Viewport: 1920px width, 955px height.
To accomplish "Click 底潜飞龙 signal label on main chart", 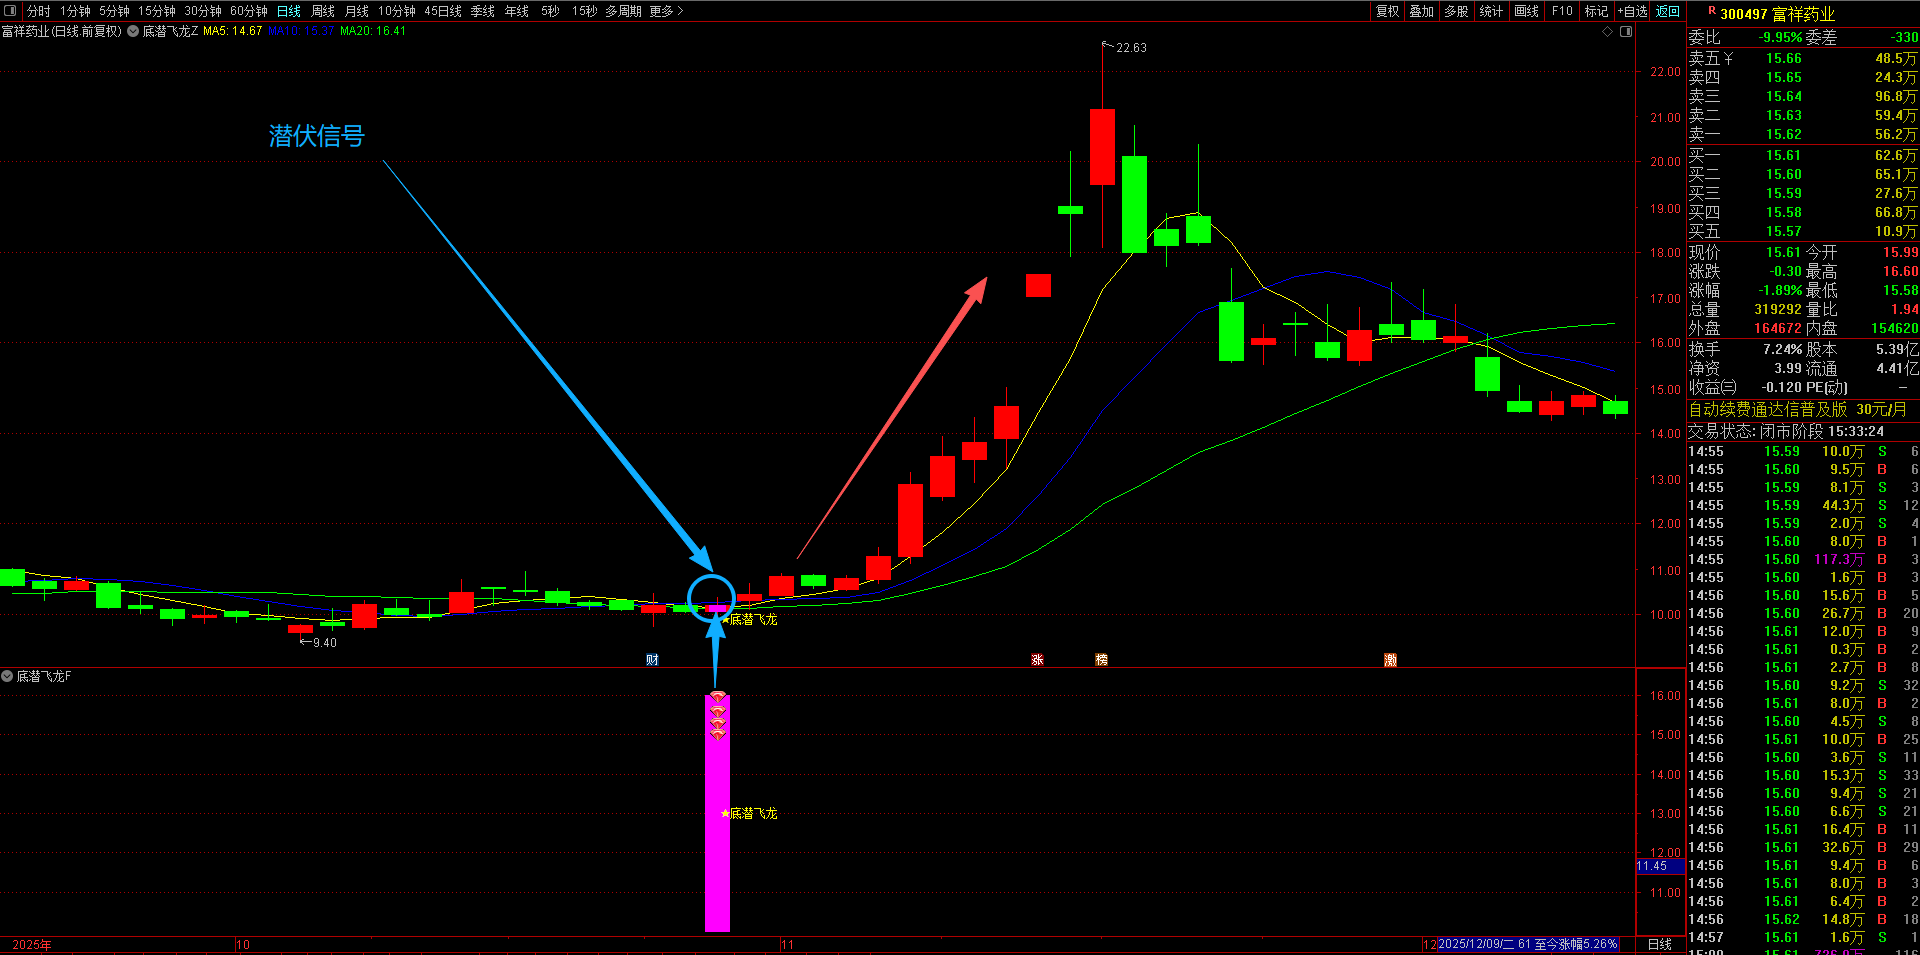I will coord(753,620).
